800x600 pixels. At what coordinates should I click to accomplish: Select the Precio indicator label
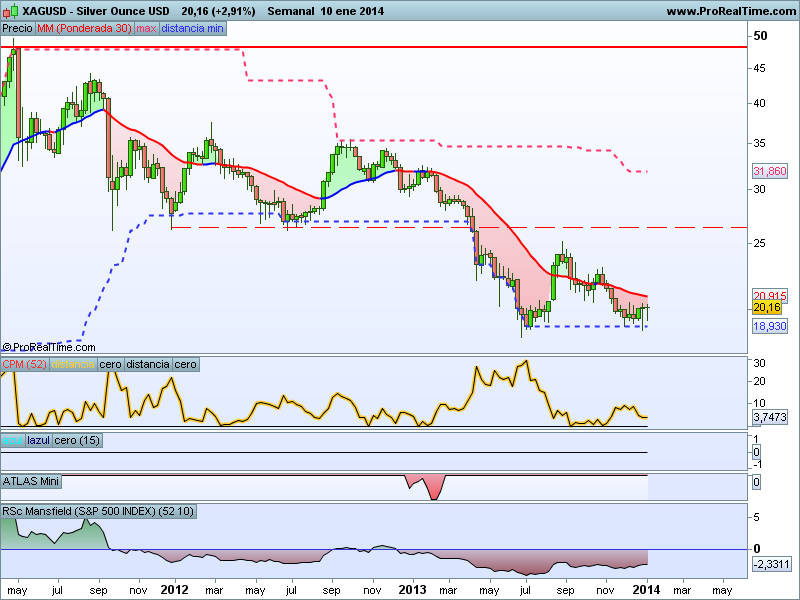(x=17, y=28)
